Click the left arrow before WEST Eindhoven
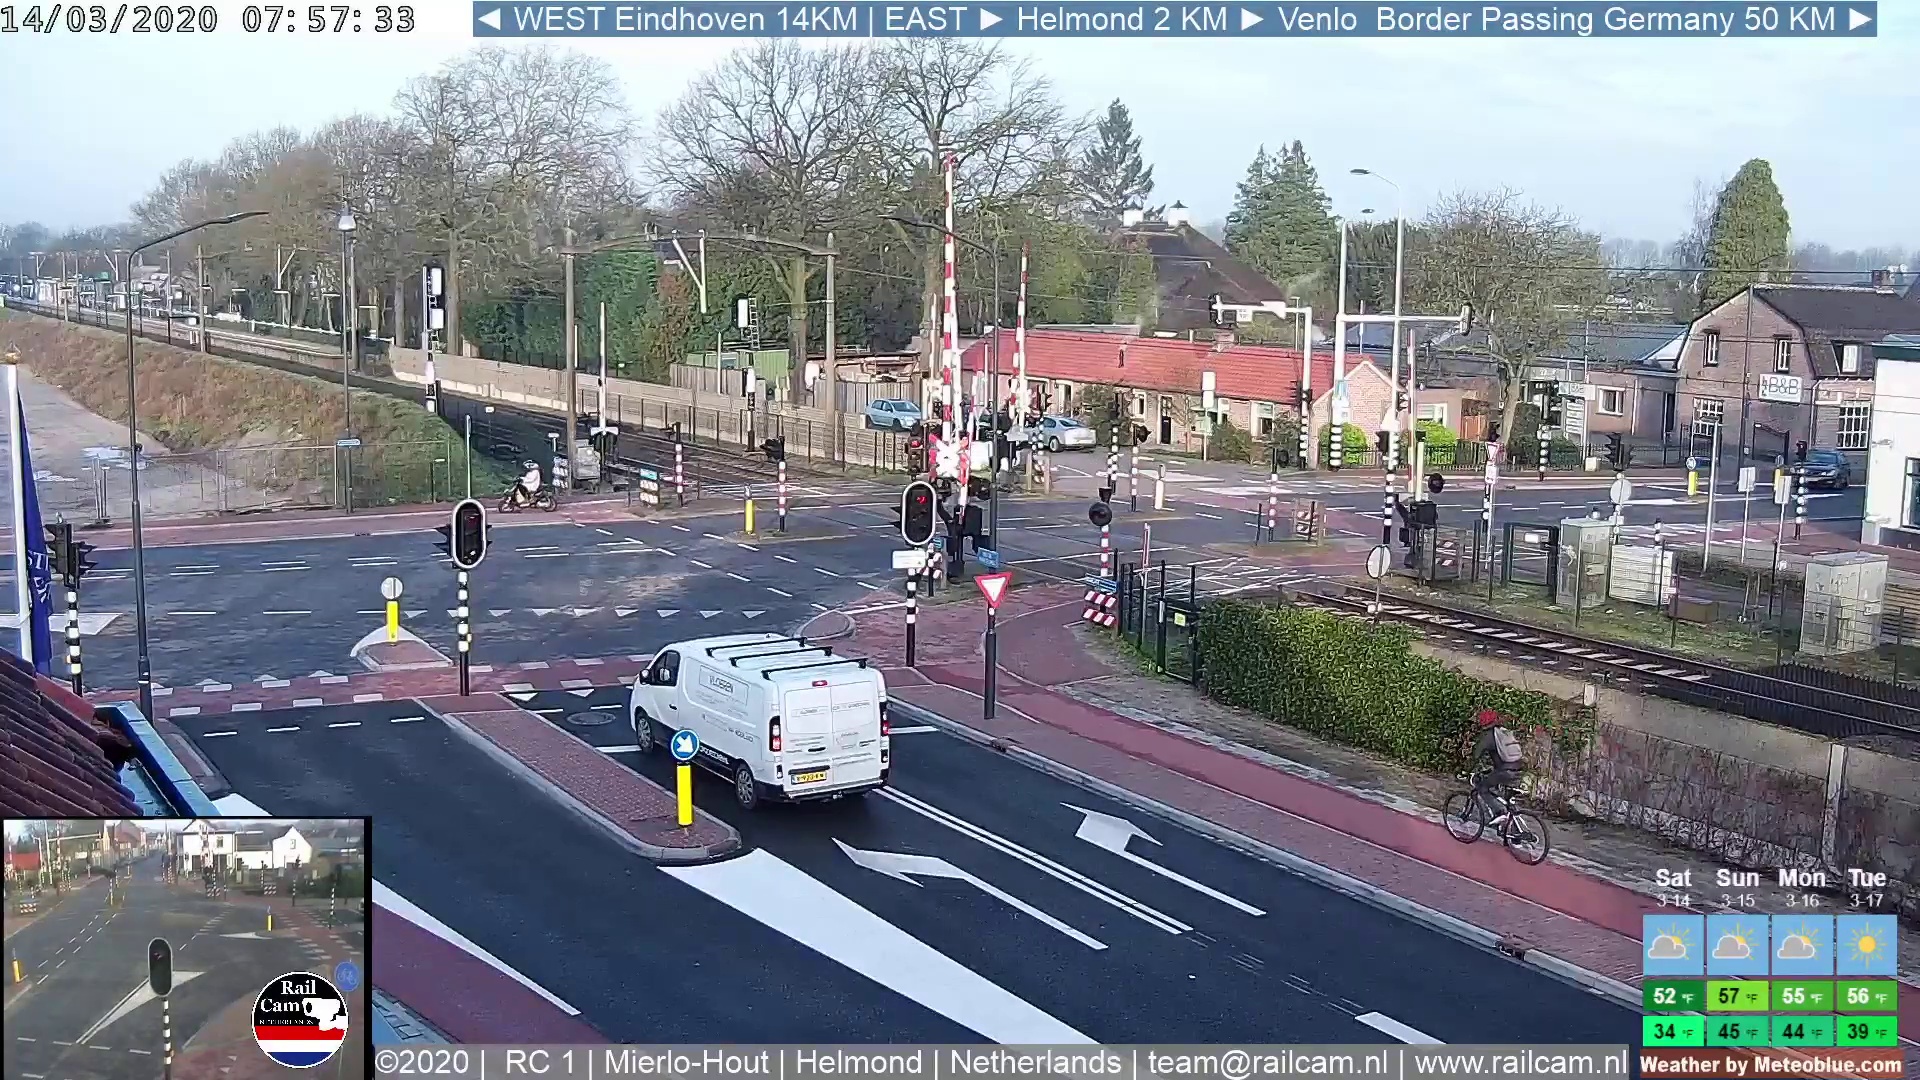The width and height of the screenshot is (1920, 1080). [489, 19]
